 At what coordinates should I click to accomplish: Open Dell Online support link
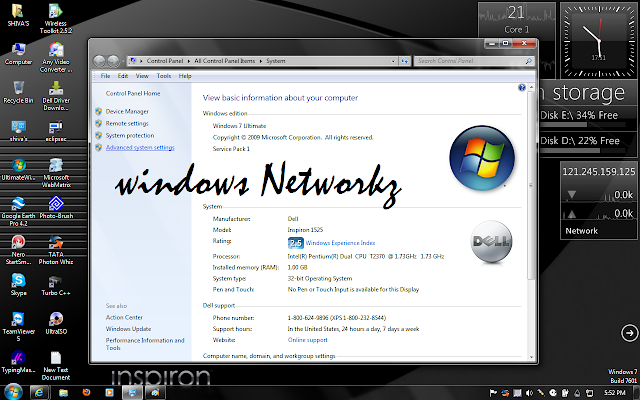click(x=308, y=340)
